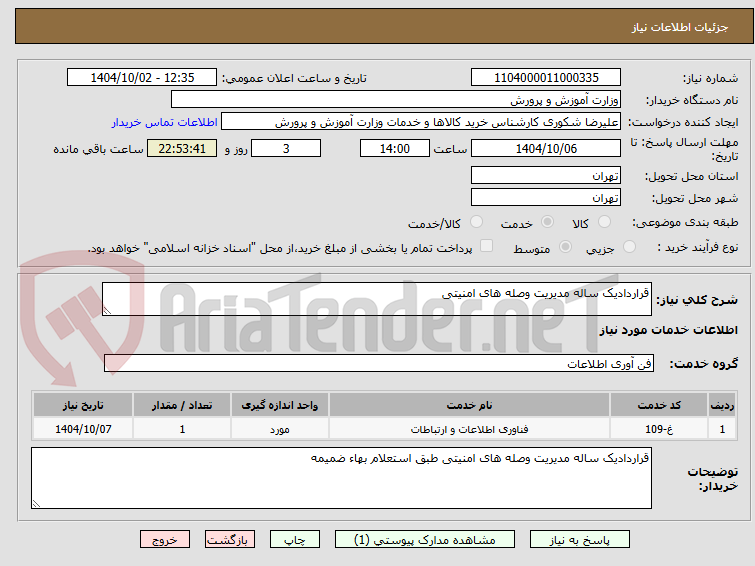Click the ردیف column header
This screenshot has width=755, height=566.
pos(722,405)
